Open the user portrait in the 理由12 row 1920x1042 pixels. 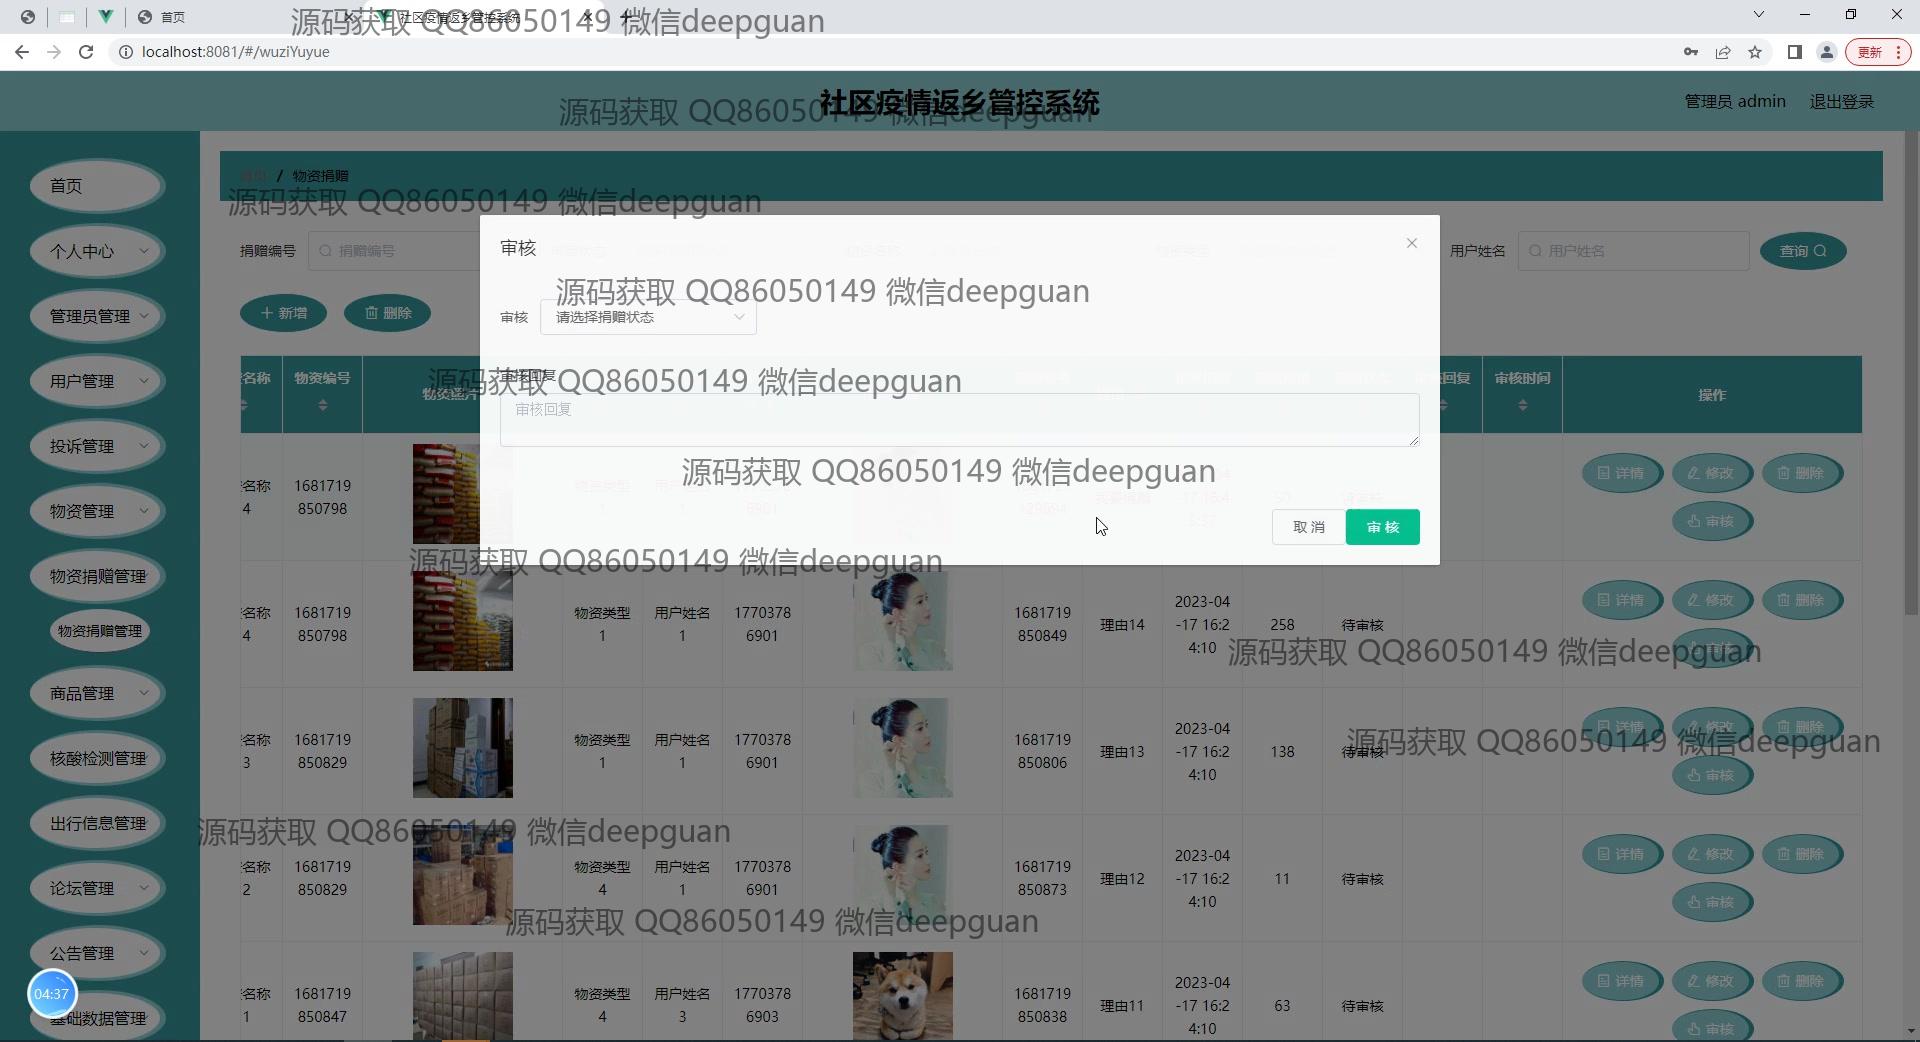click(903, 875)
